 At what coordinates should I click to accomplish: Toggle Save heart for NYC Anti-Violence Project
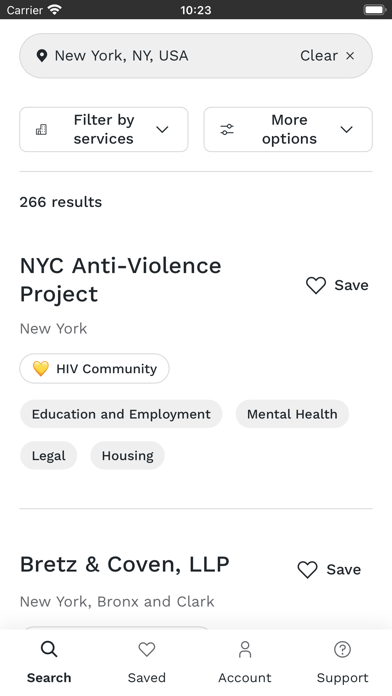[x=316, y=285]
